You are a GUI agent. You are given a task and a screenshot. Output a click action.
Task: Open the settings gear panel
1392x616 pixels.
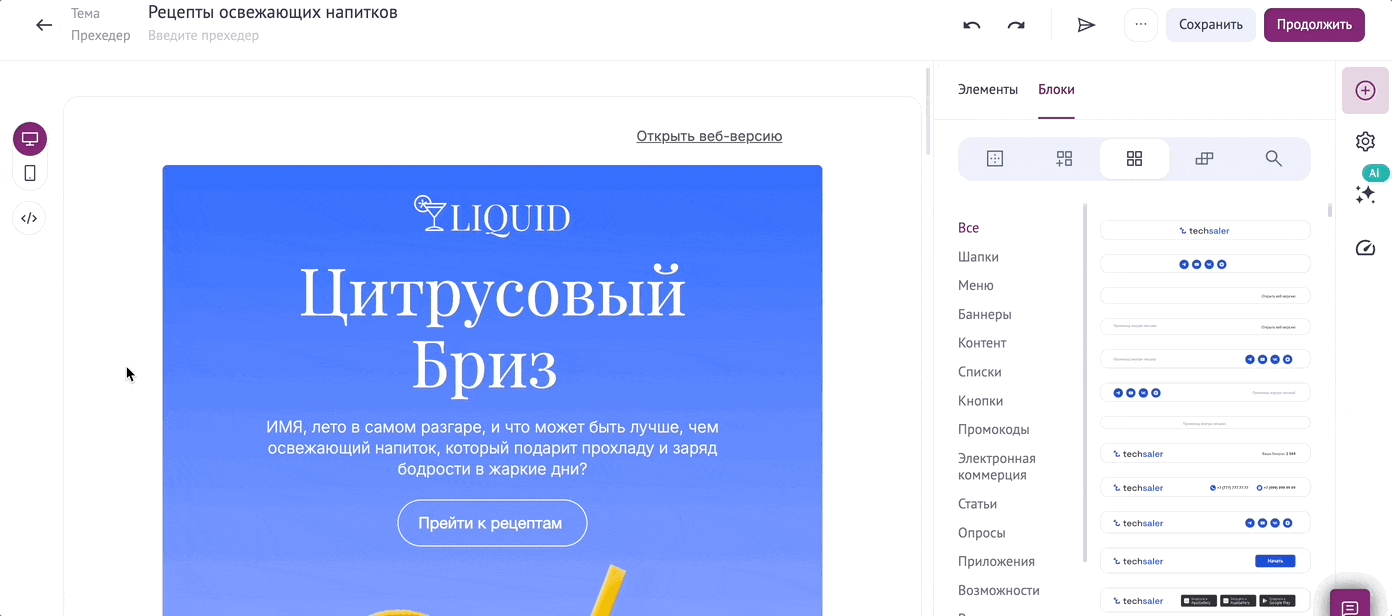click(x=1365, y=141)
